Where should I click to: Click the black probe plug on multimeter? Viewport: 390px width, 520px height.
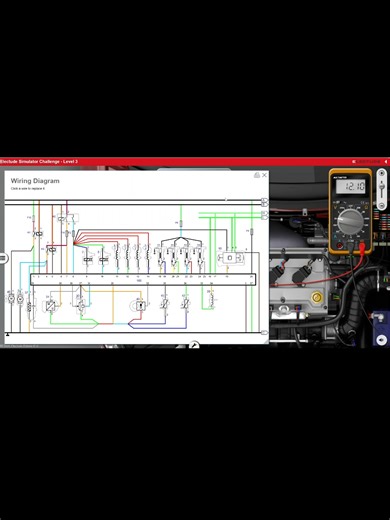click(350, 247)
